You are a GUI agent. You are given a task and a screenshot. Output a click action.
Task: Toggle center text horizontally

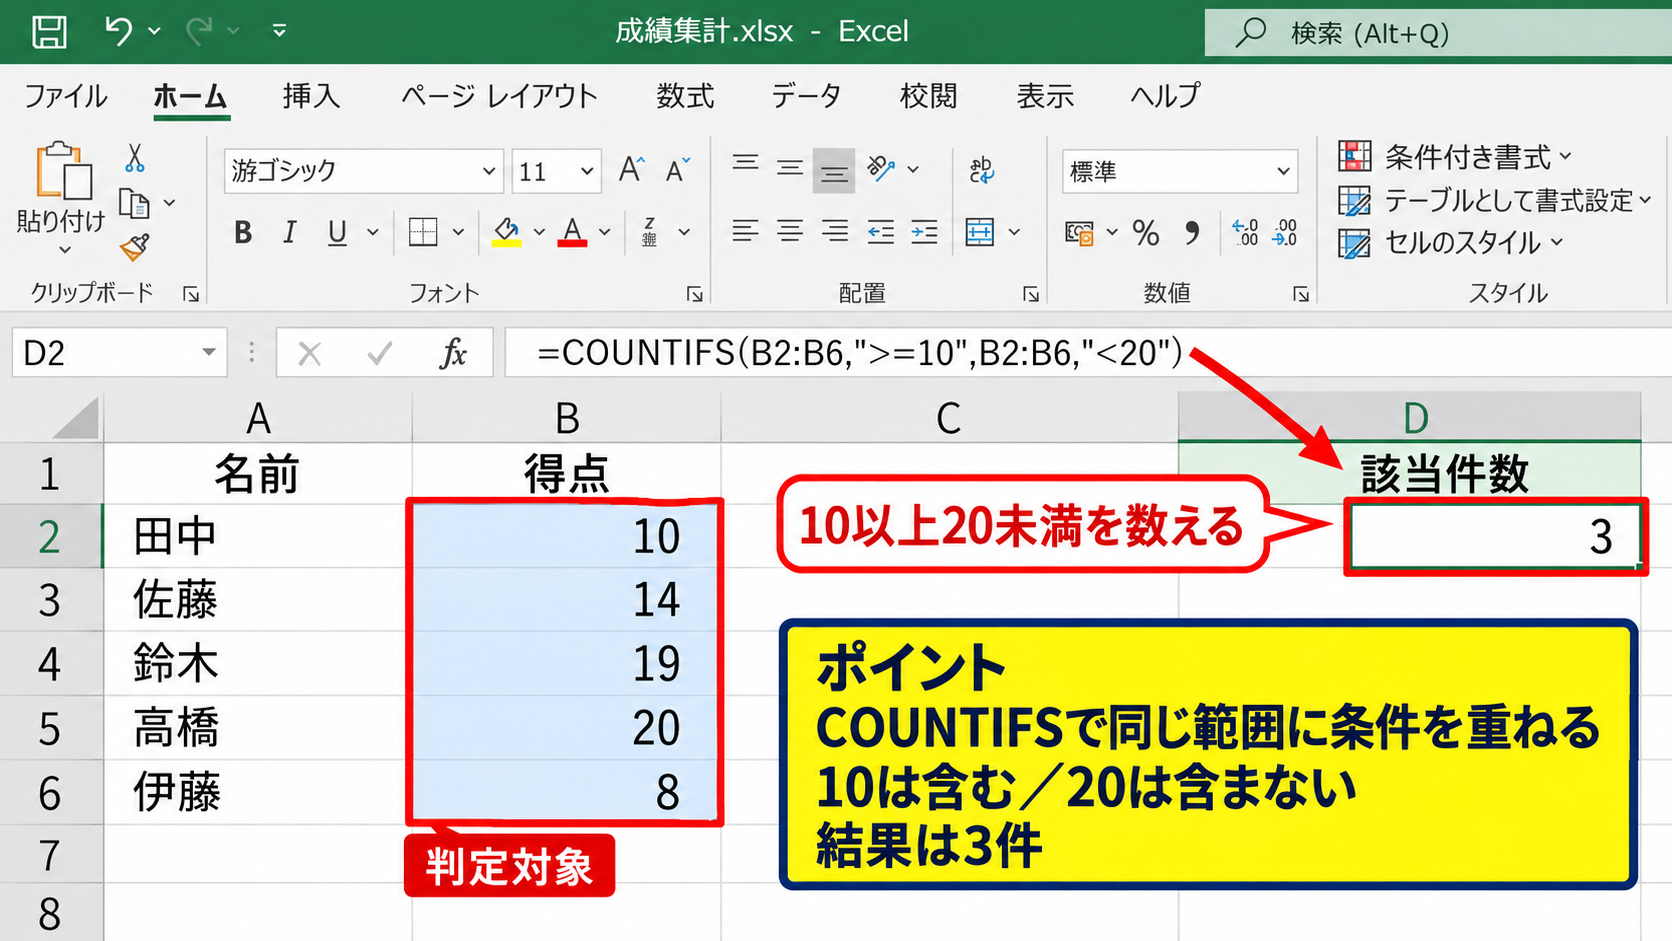790,232
